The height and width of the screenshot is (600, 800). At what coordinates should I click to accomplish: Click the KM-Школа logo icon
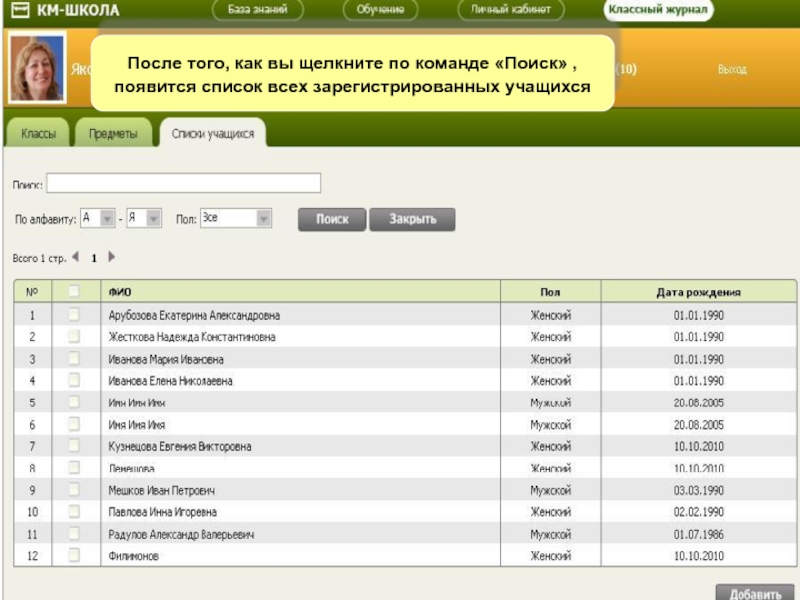pos(18,11)
